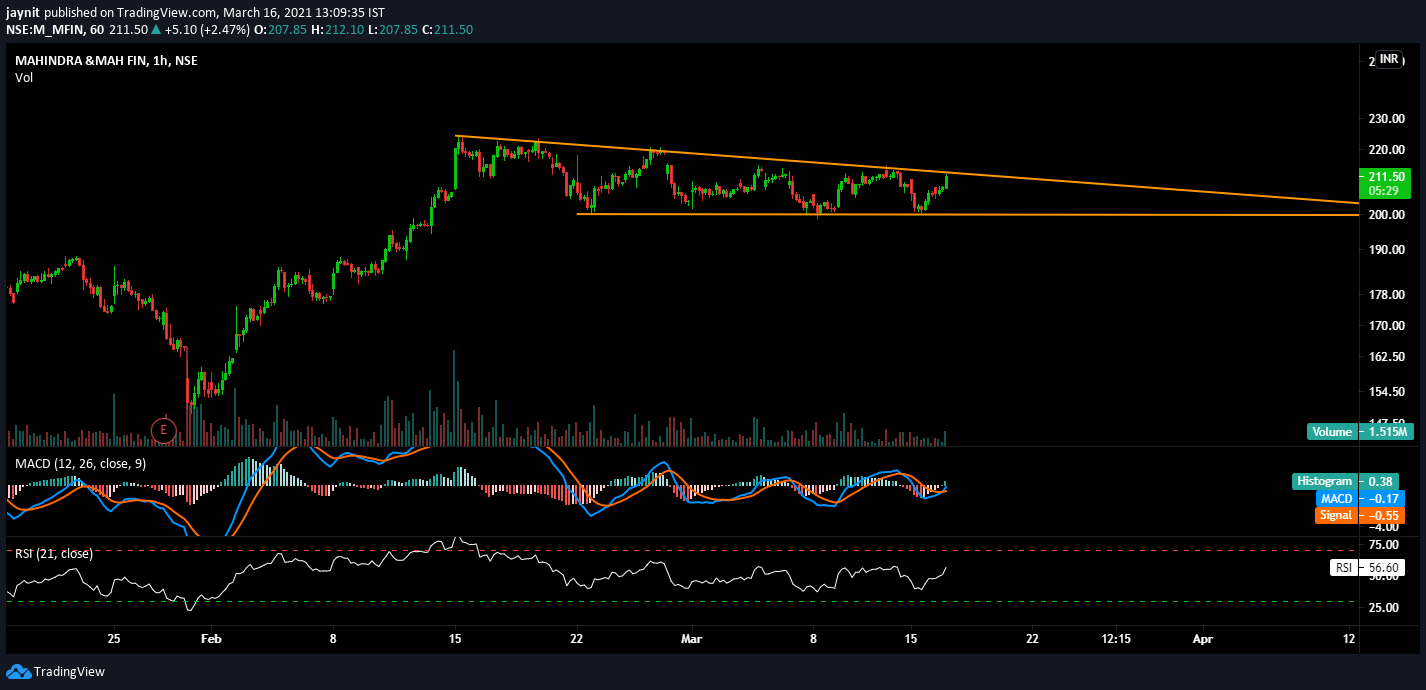The width and height of the screenshot is (1426, 690).
Task: Click the Feb label on the time axis
Action: [211, 638]
